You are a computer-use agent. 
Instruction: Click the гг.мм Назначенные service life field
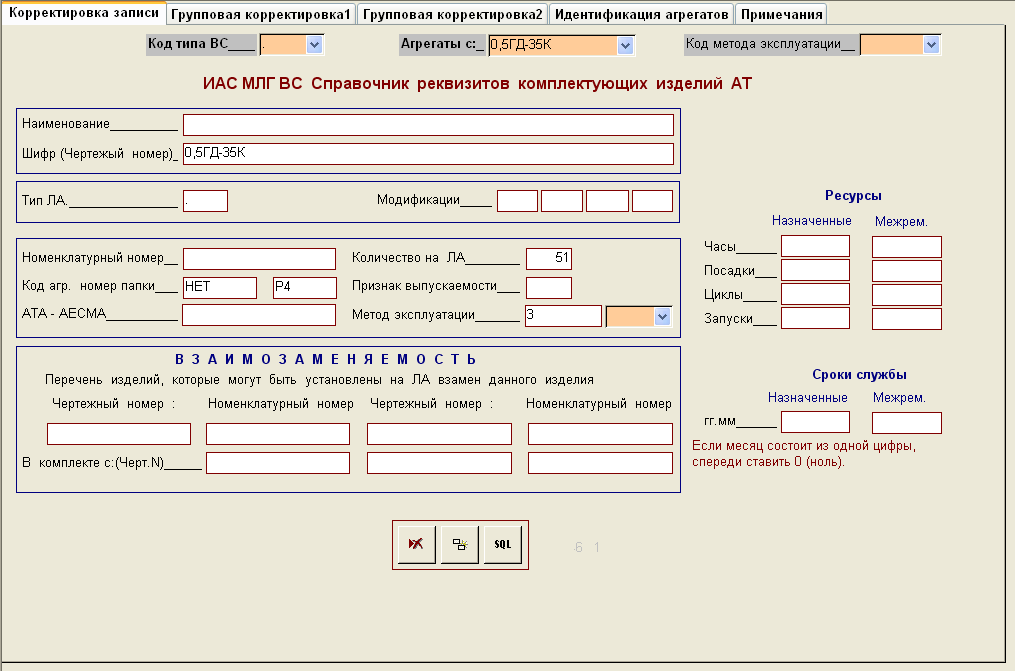pos(815,422)
